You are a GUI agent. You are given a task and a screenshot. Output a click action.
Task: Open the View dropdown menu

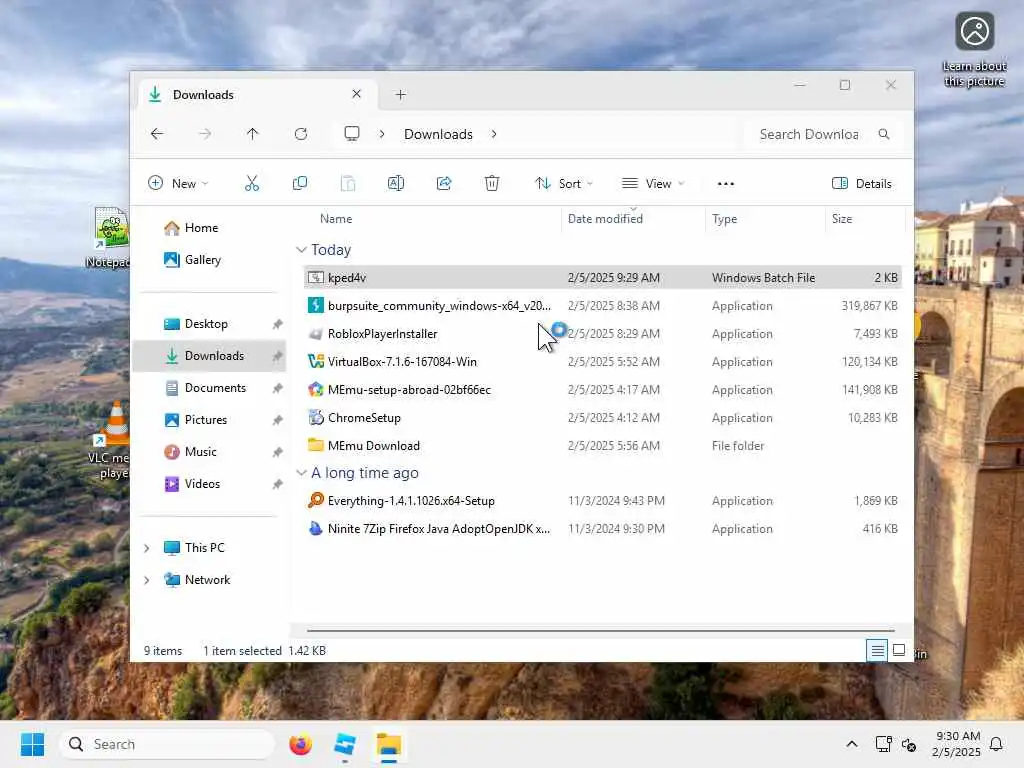click(x=653, y=184)
